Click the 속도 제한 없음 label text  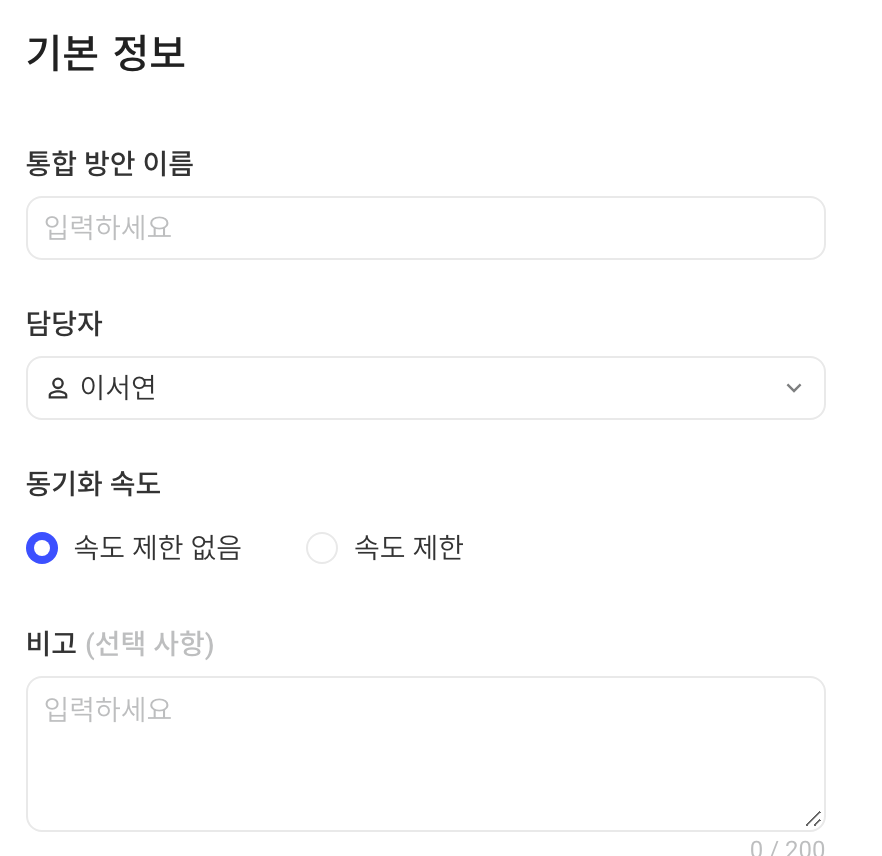158,548
